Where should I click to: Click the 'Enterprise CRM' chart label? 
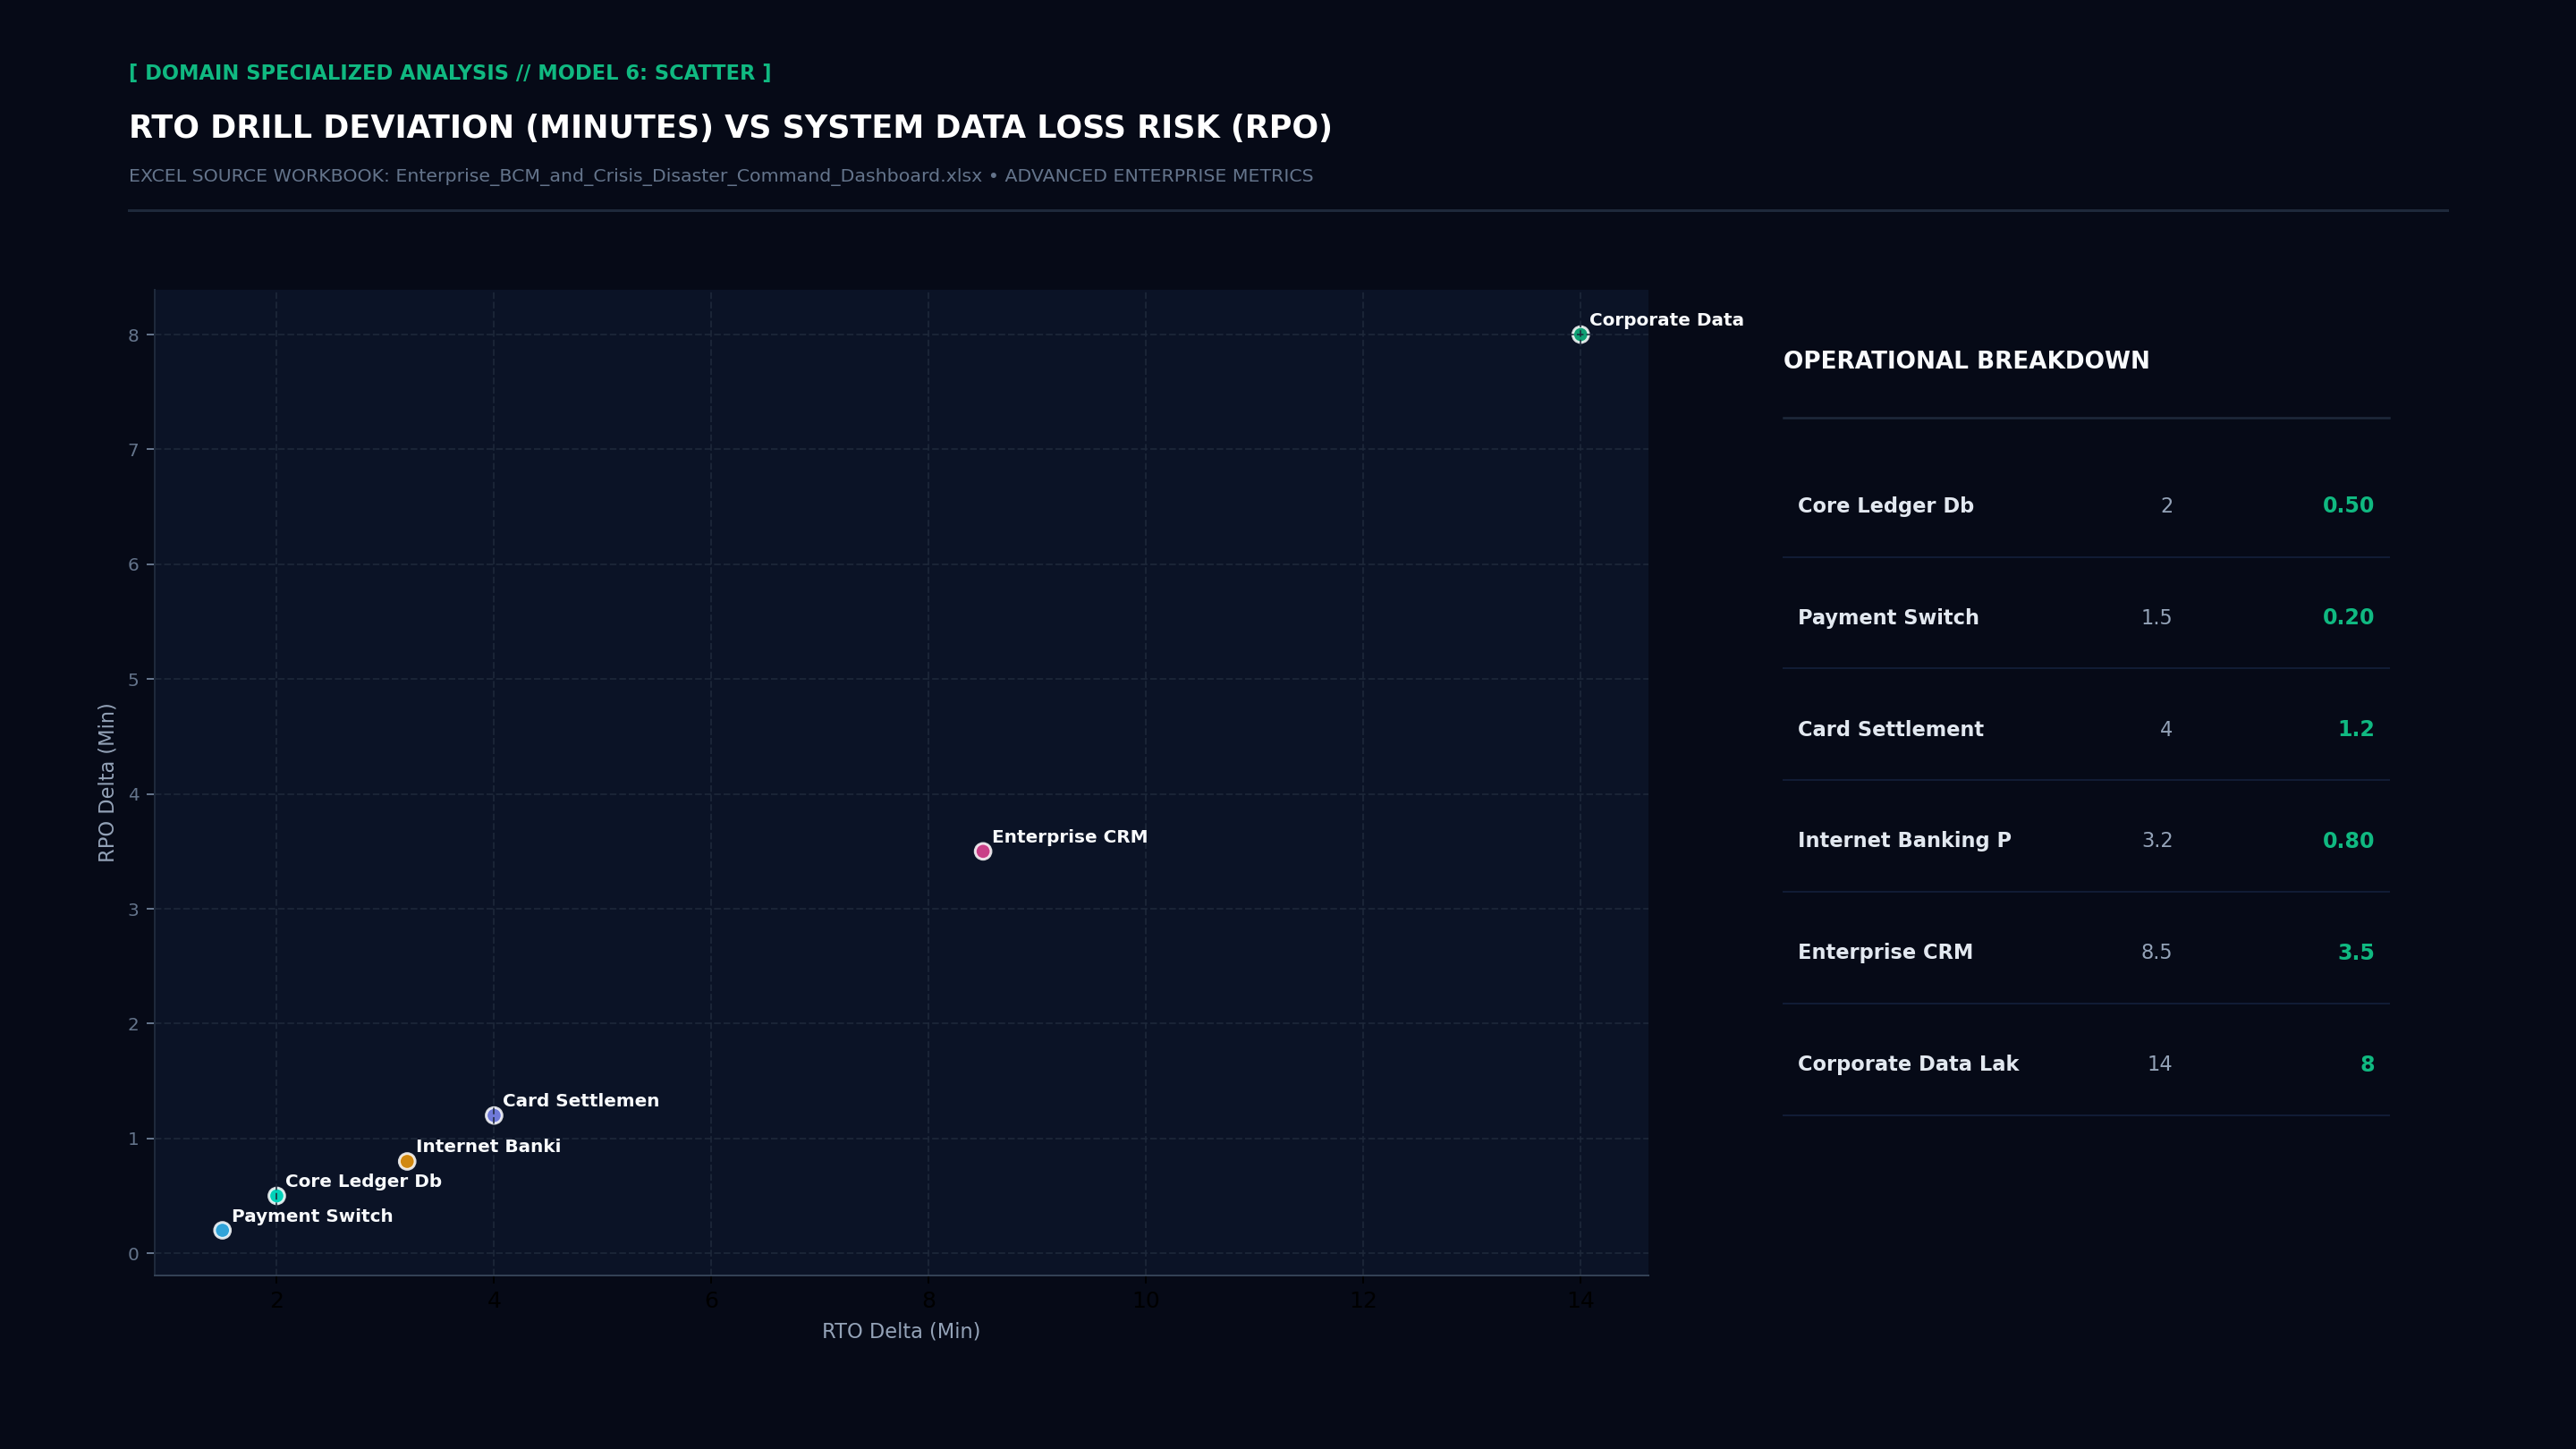pyautogui.click(x=1069, y=837)
